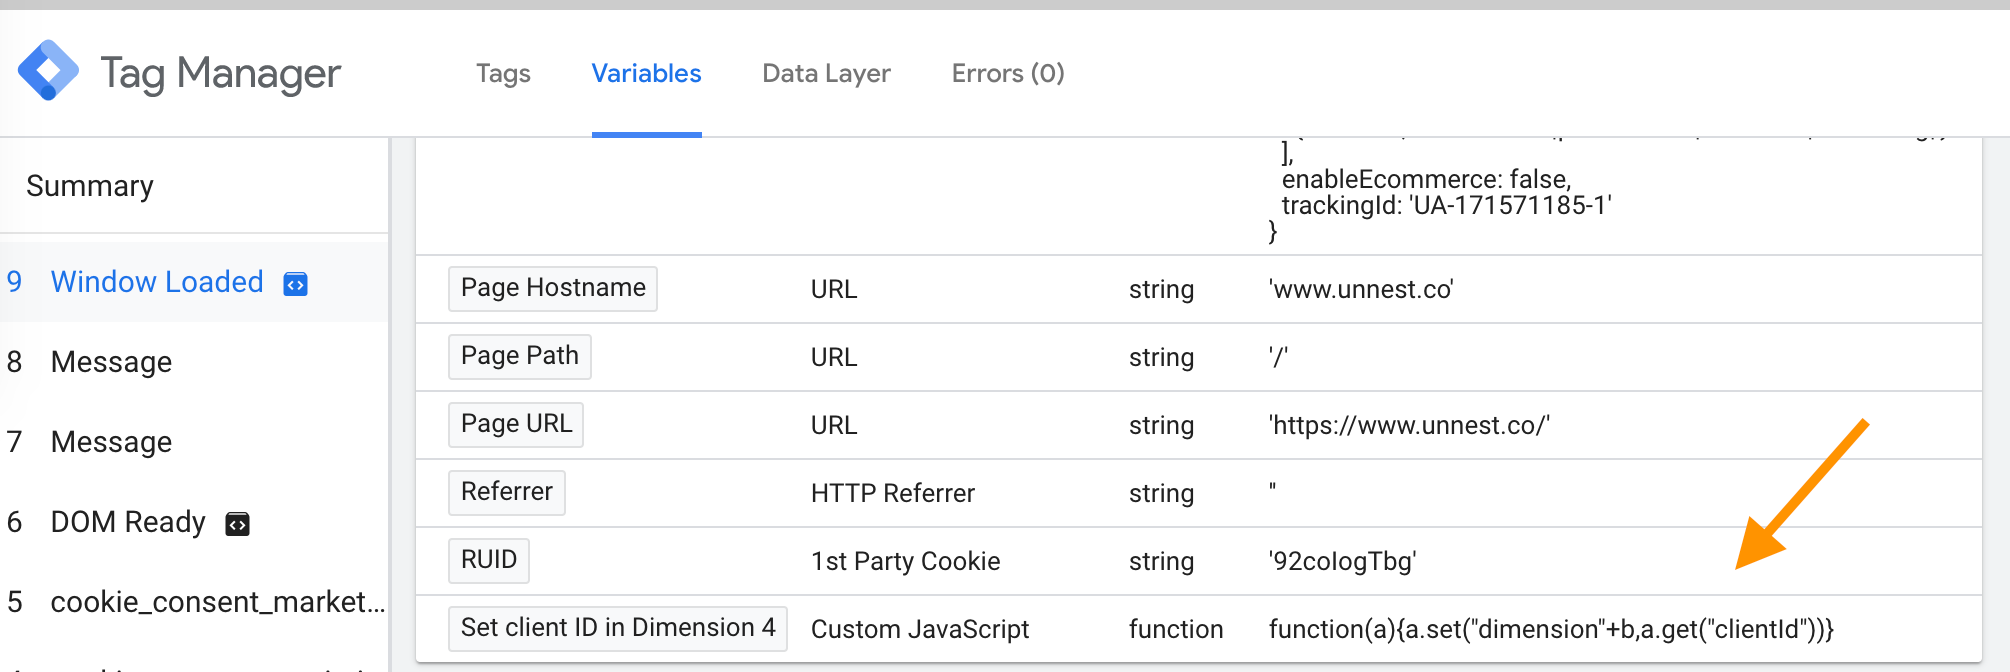2010x672 pixels.
Task: Select event 6 DOM Ready
Action: point(194,522)
